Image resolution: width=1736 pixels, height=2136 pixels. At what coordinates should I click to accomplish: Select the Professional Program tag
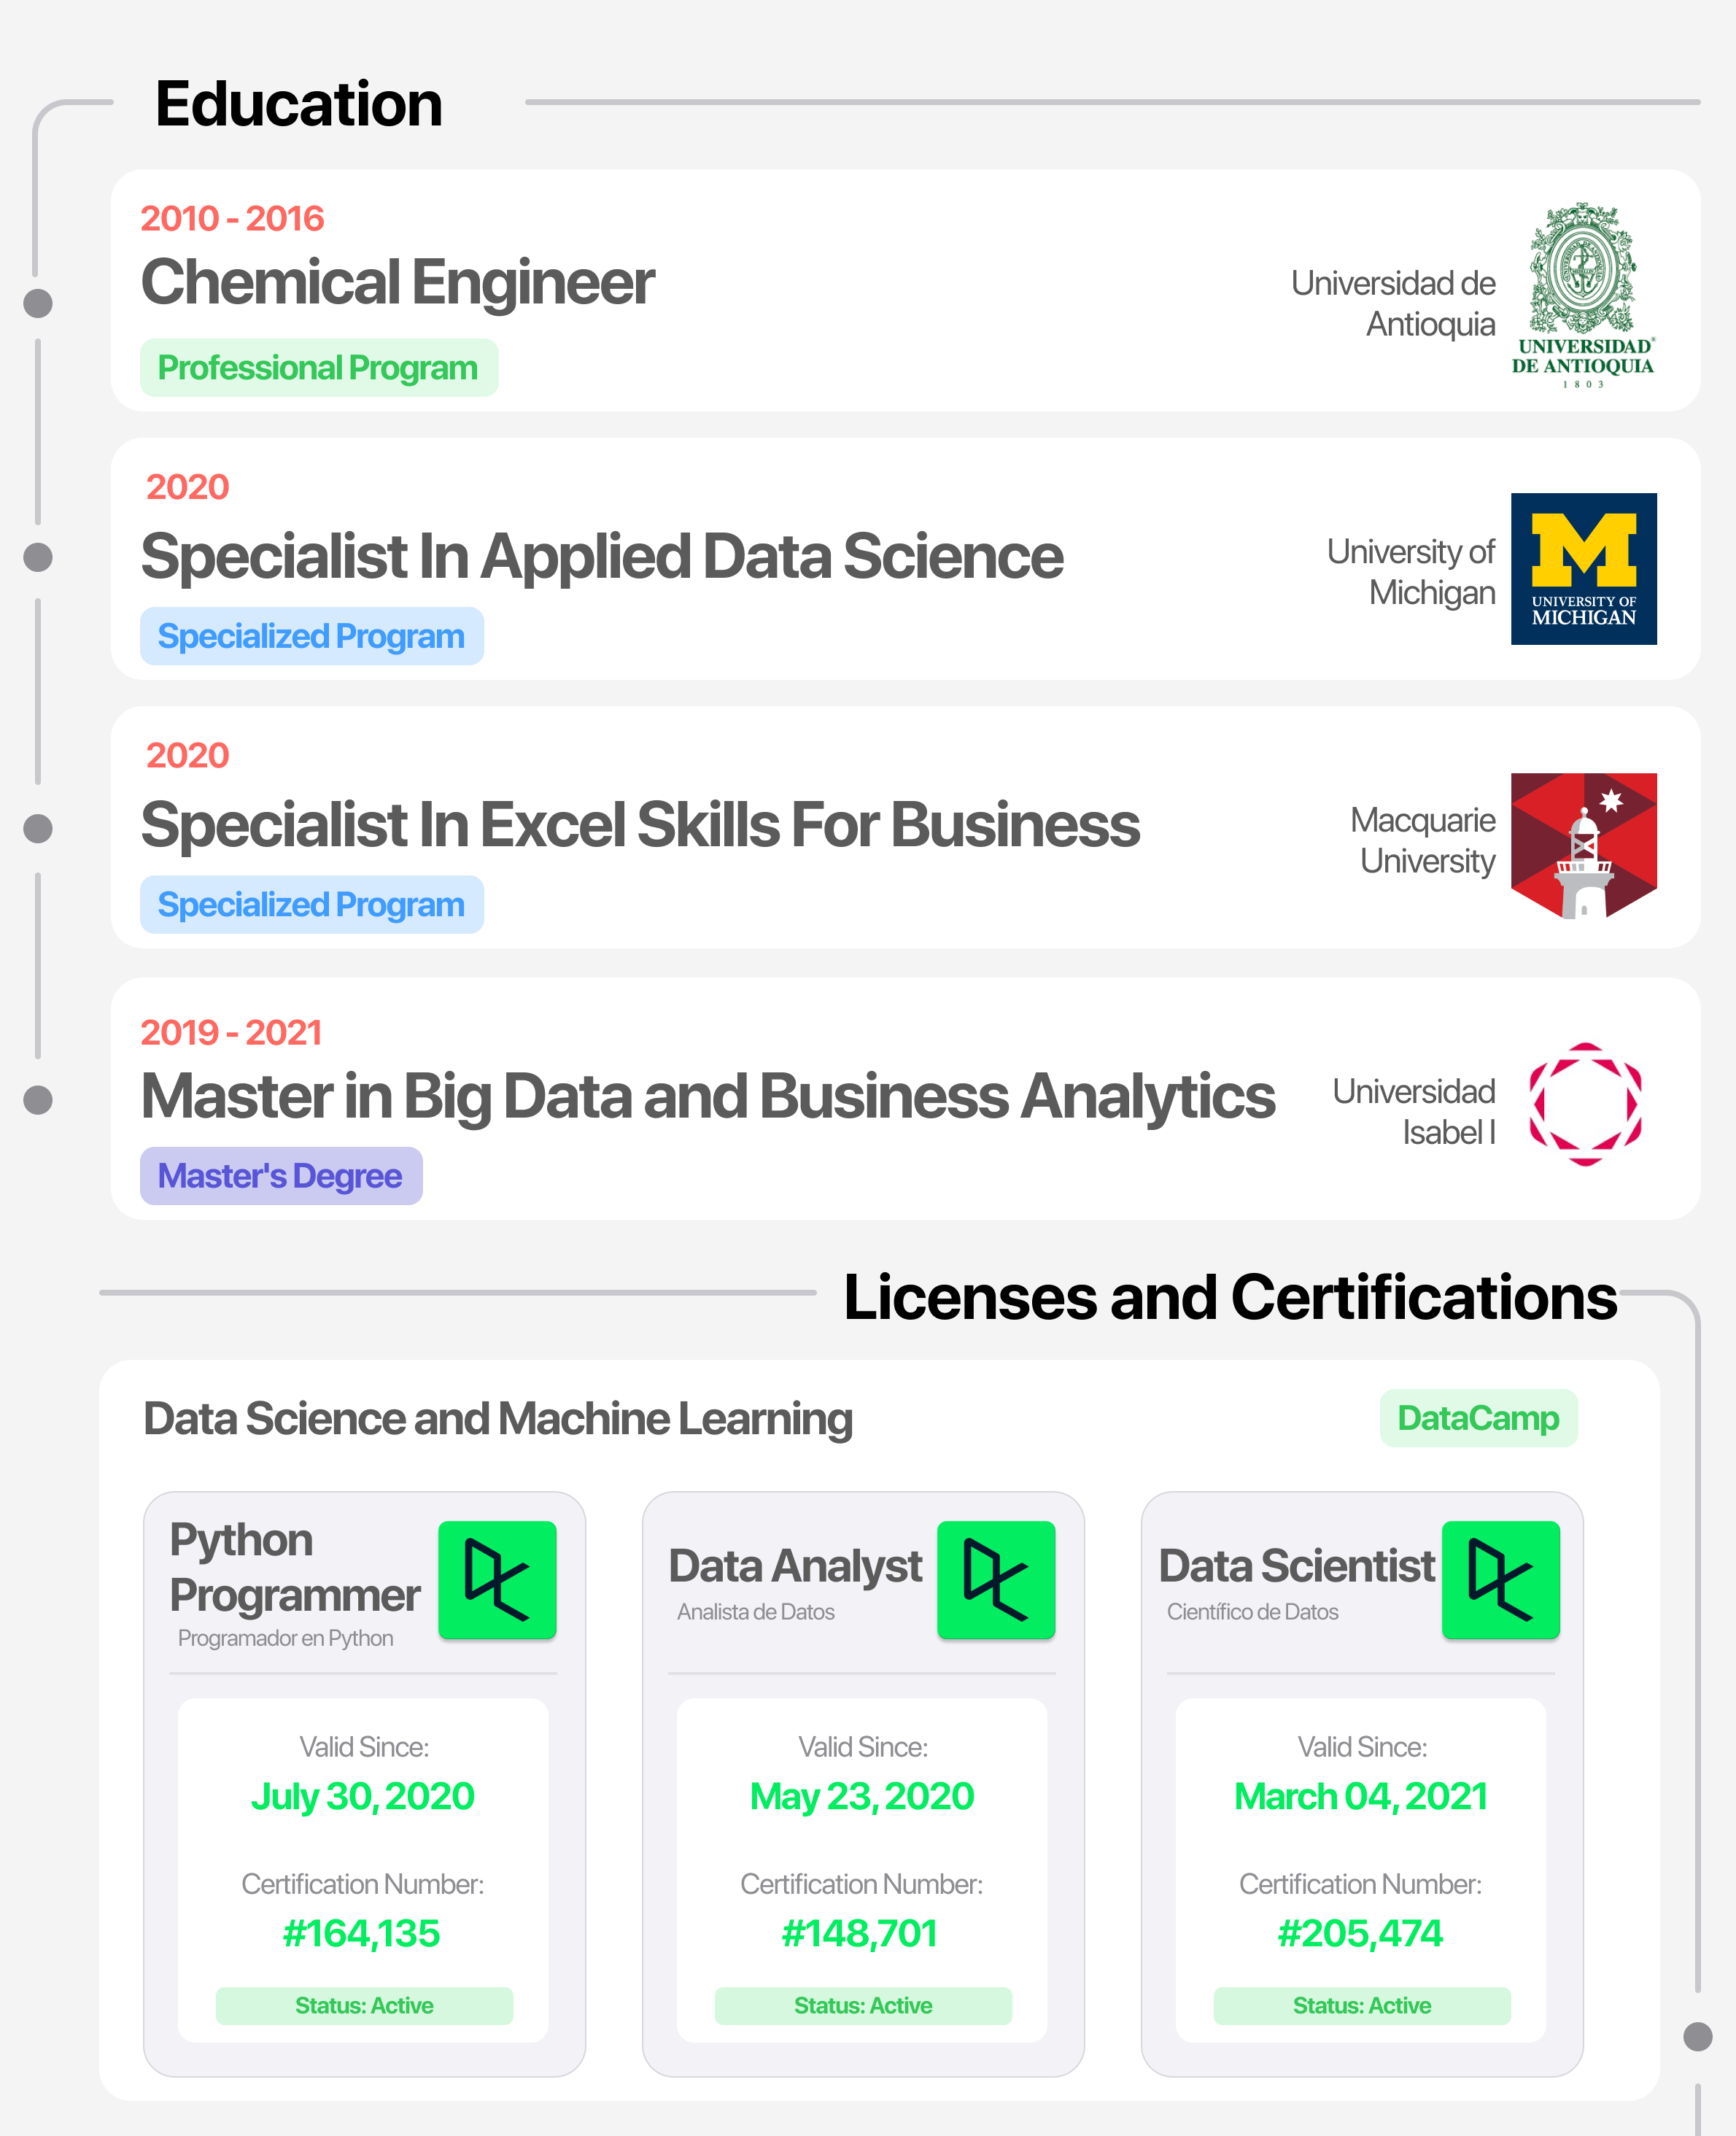tap(319, 368)
